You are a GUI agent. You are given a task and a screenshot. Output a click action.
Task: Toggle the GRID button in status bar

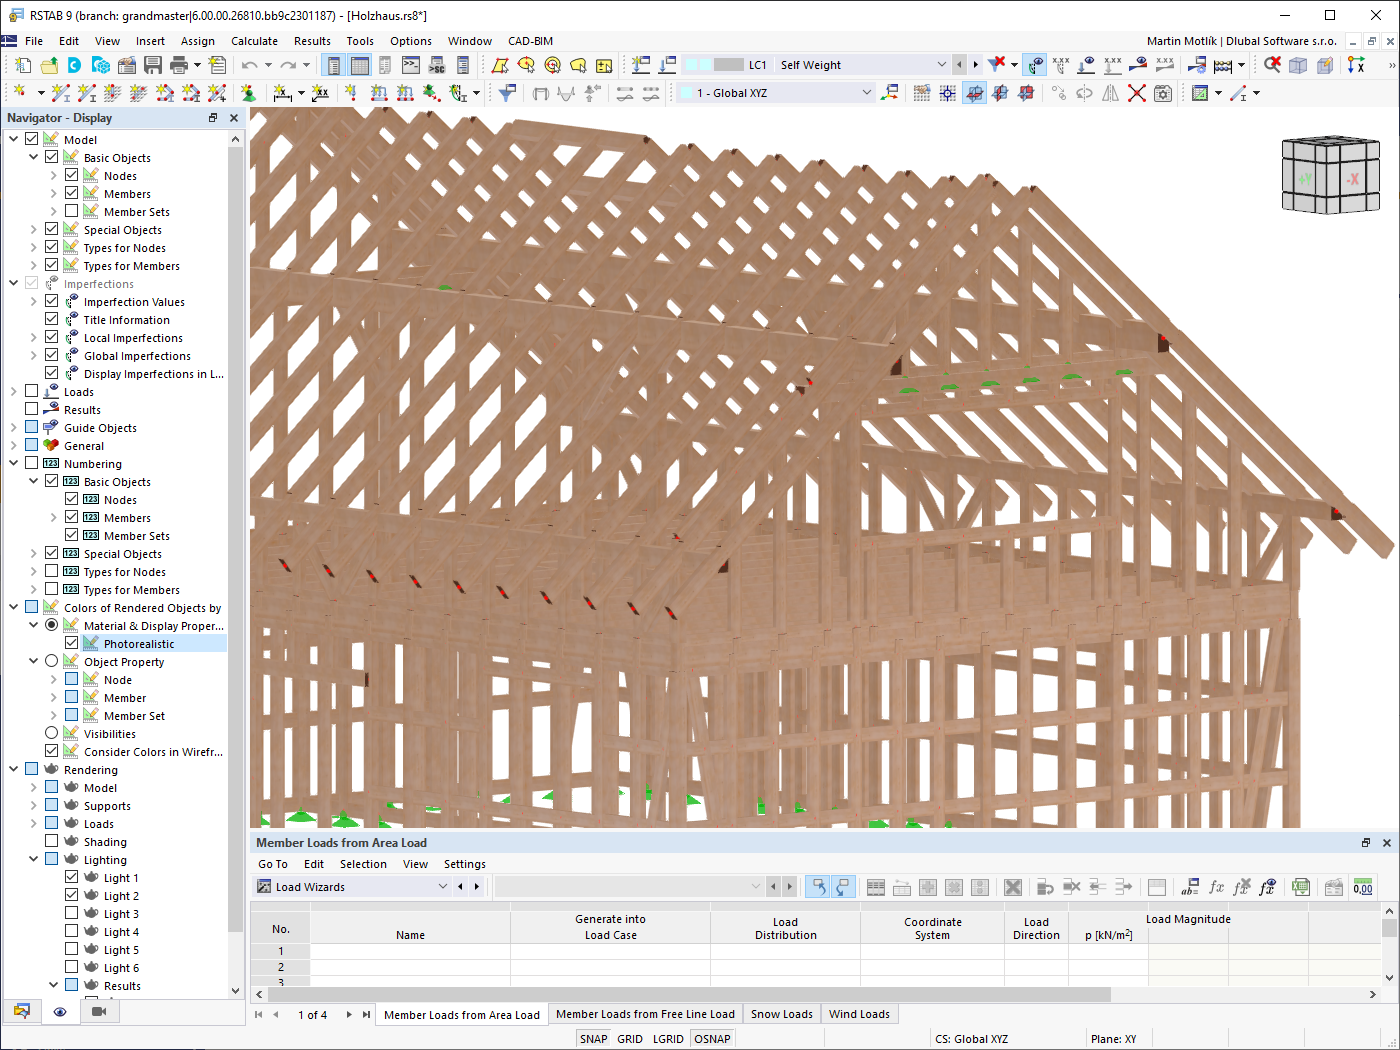(x=630, y=1039)
